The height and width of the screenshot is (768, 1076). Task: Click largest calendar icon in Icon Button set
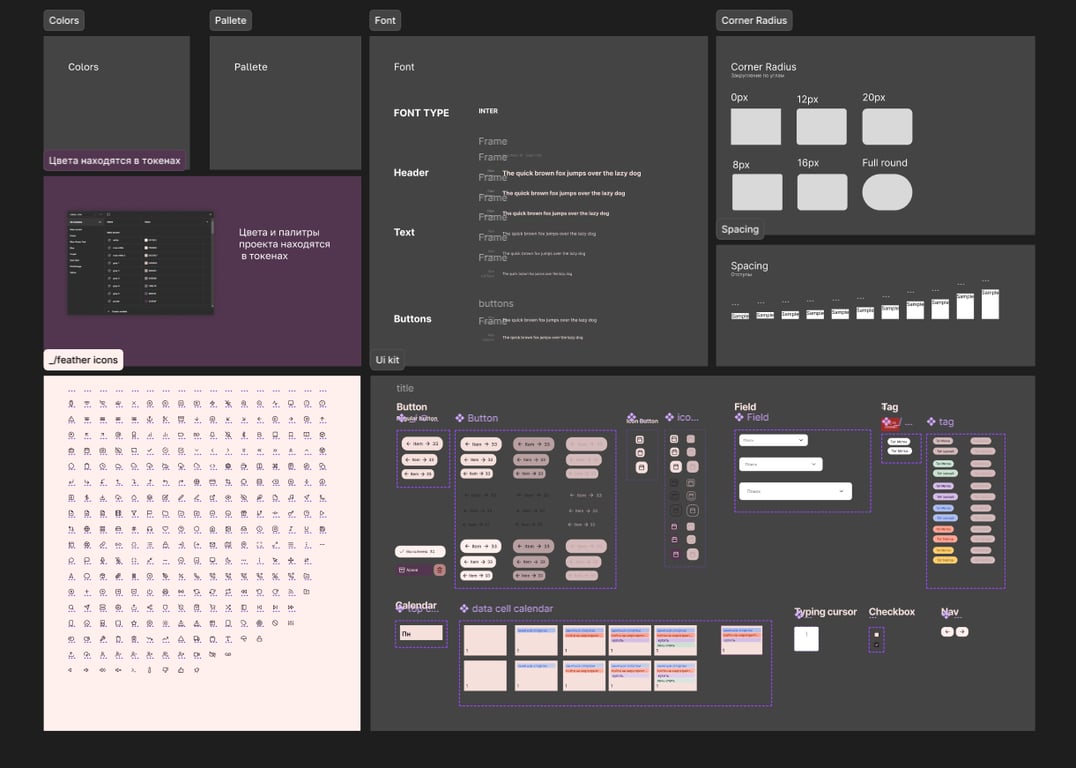tap(642, 467)
